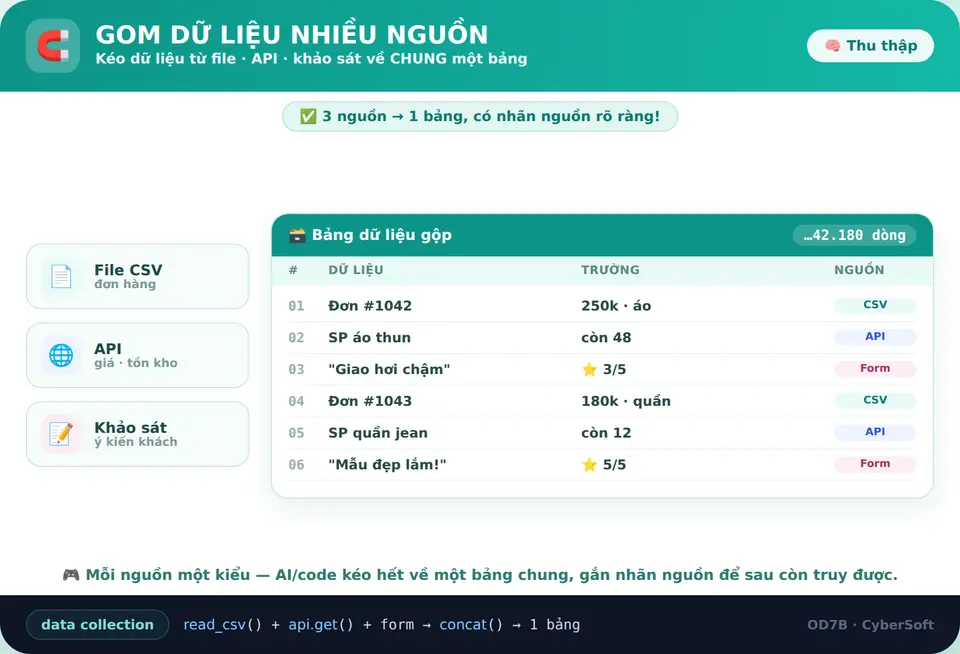Image resolution: width=960 pixels, height=654 pixels.
Task: Click the card box icon beside Bảng dữ liệu gộp
Action: [297, 235]
